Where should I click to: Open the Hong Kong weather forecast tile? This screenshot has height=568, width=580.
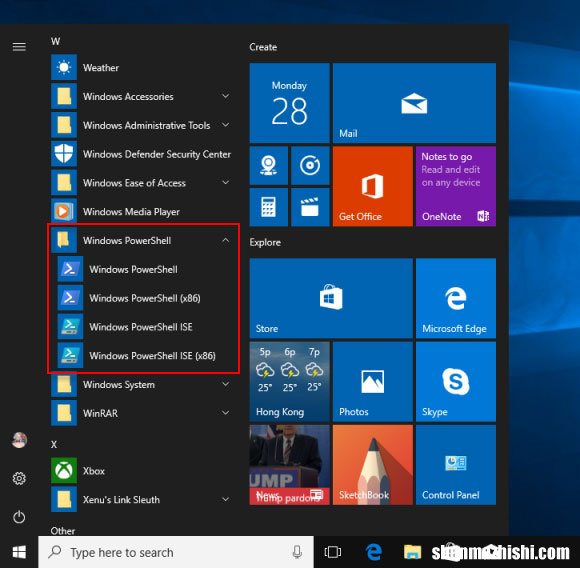pos(289,381)
